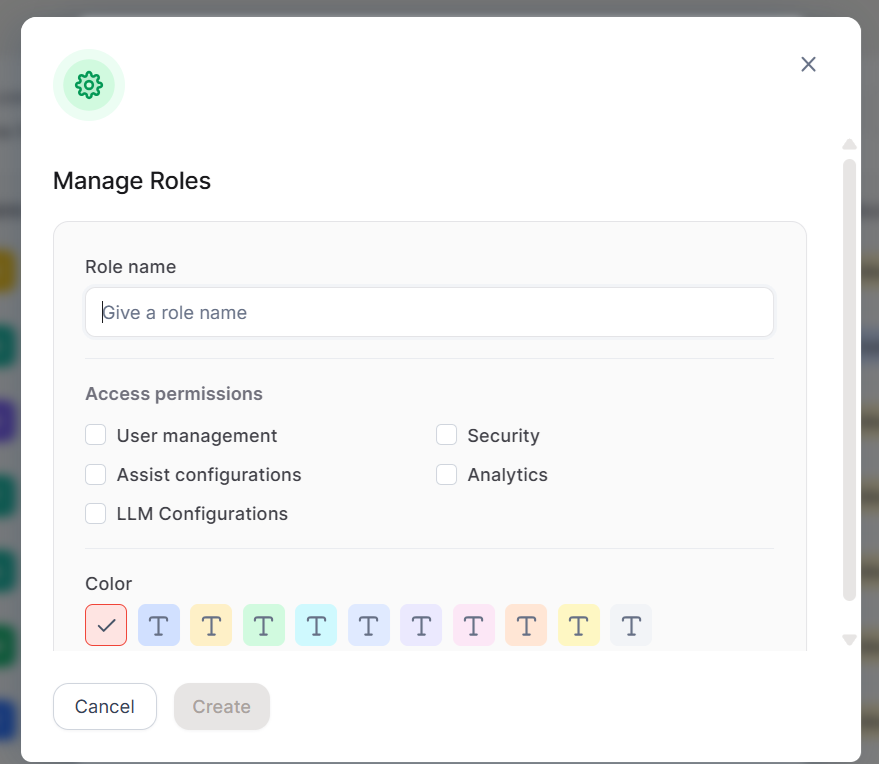Click the green settings gear icon

point(89,85)
